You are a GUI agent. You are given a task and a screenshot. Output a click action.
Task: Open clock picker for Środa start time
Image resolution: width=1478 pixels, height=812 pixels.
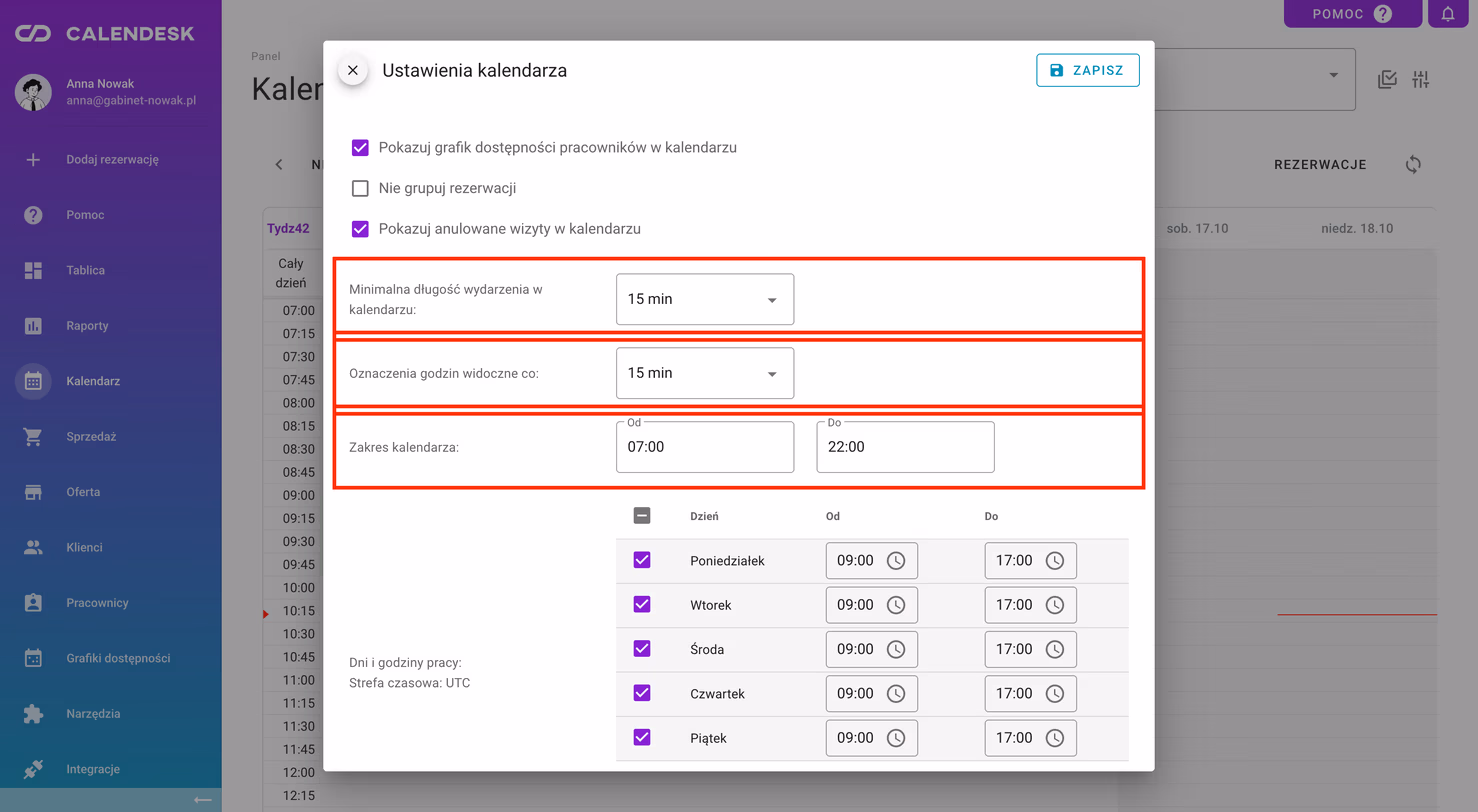click(x=896, y=649)
